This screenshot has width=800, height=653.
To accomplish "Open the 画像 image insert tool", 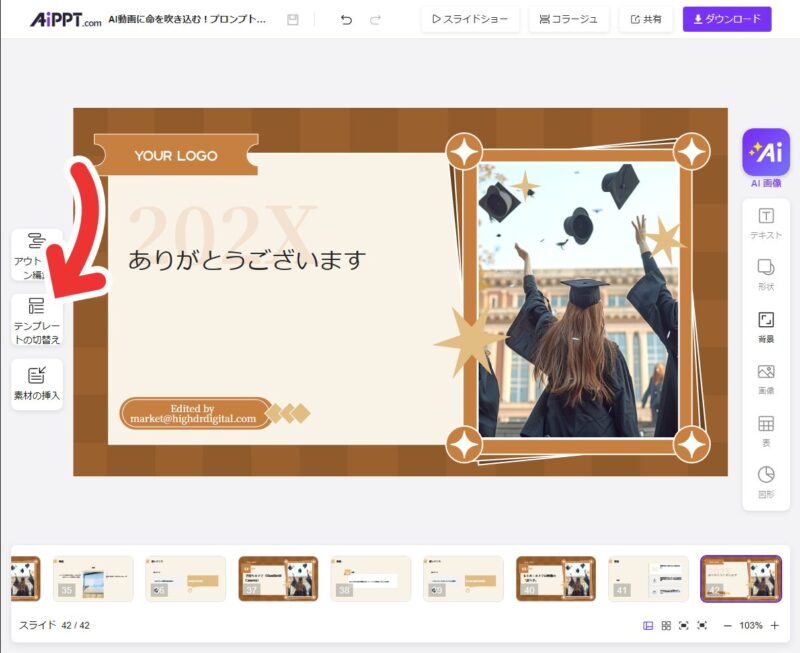I will [x=766, y=378].
